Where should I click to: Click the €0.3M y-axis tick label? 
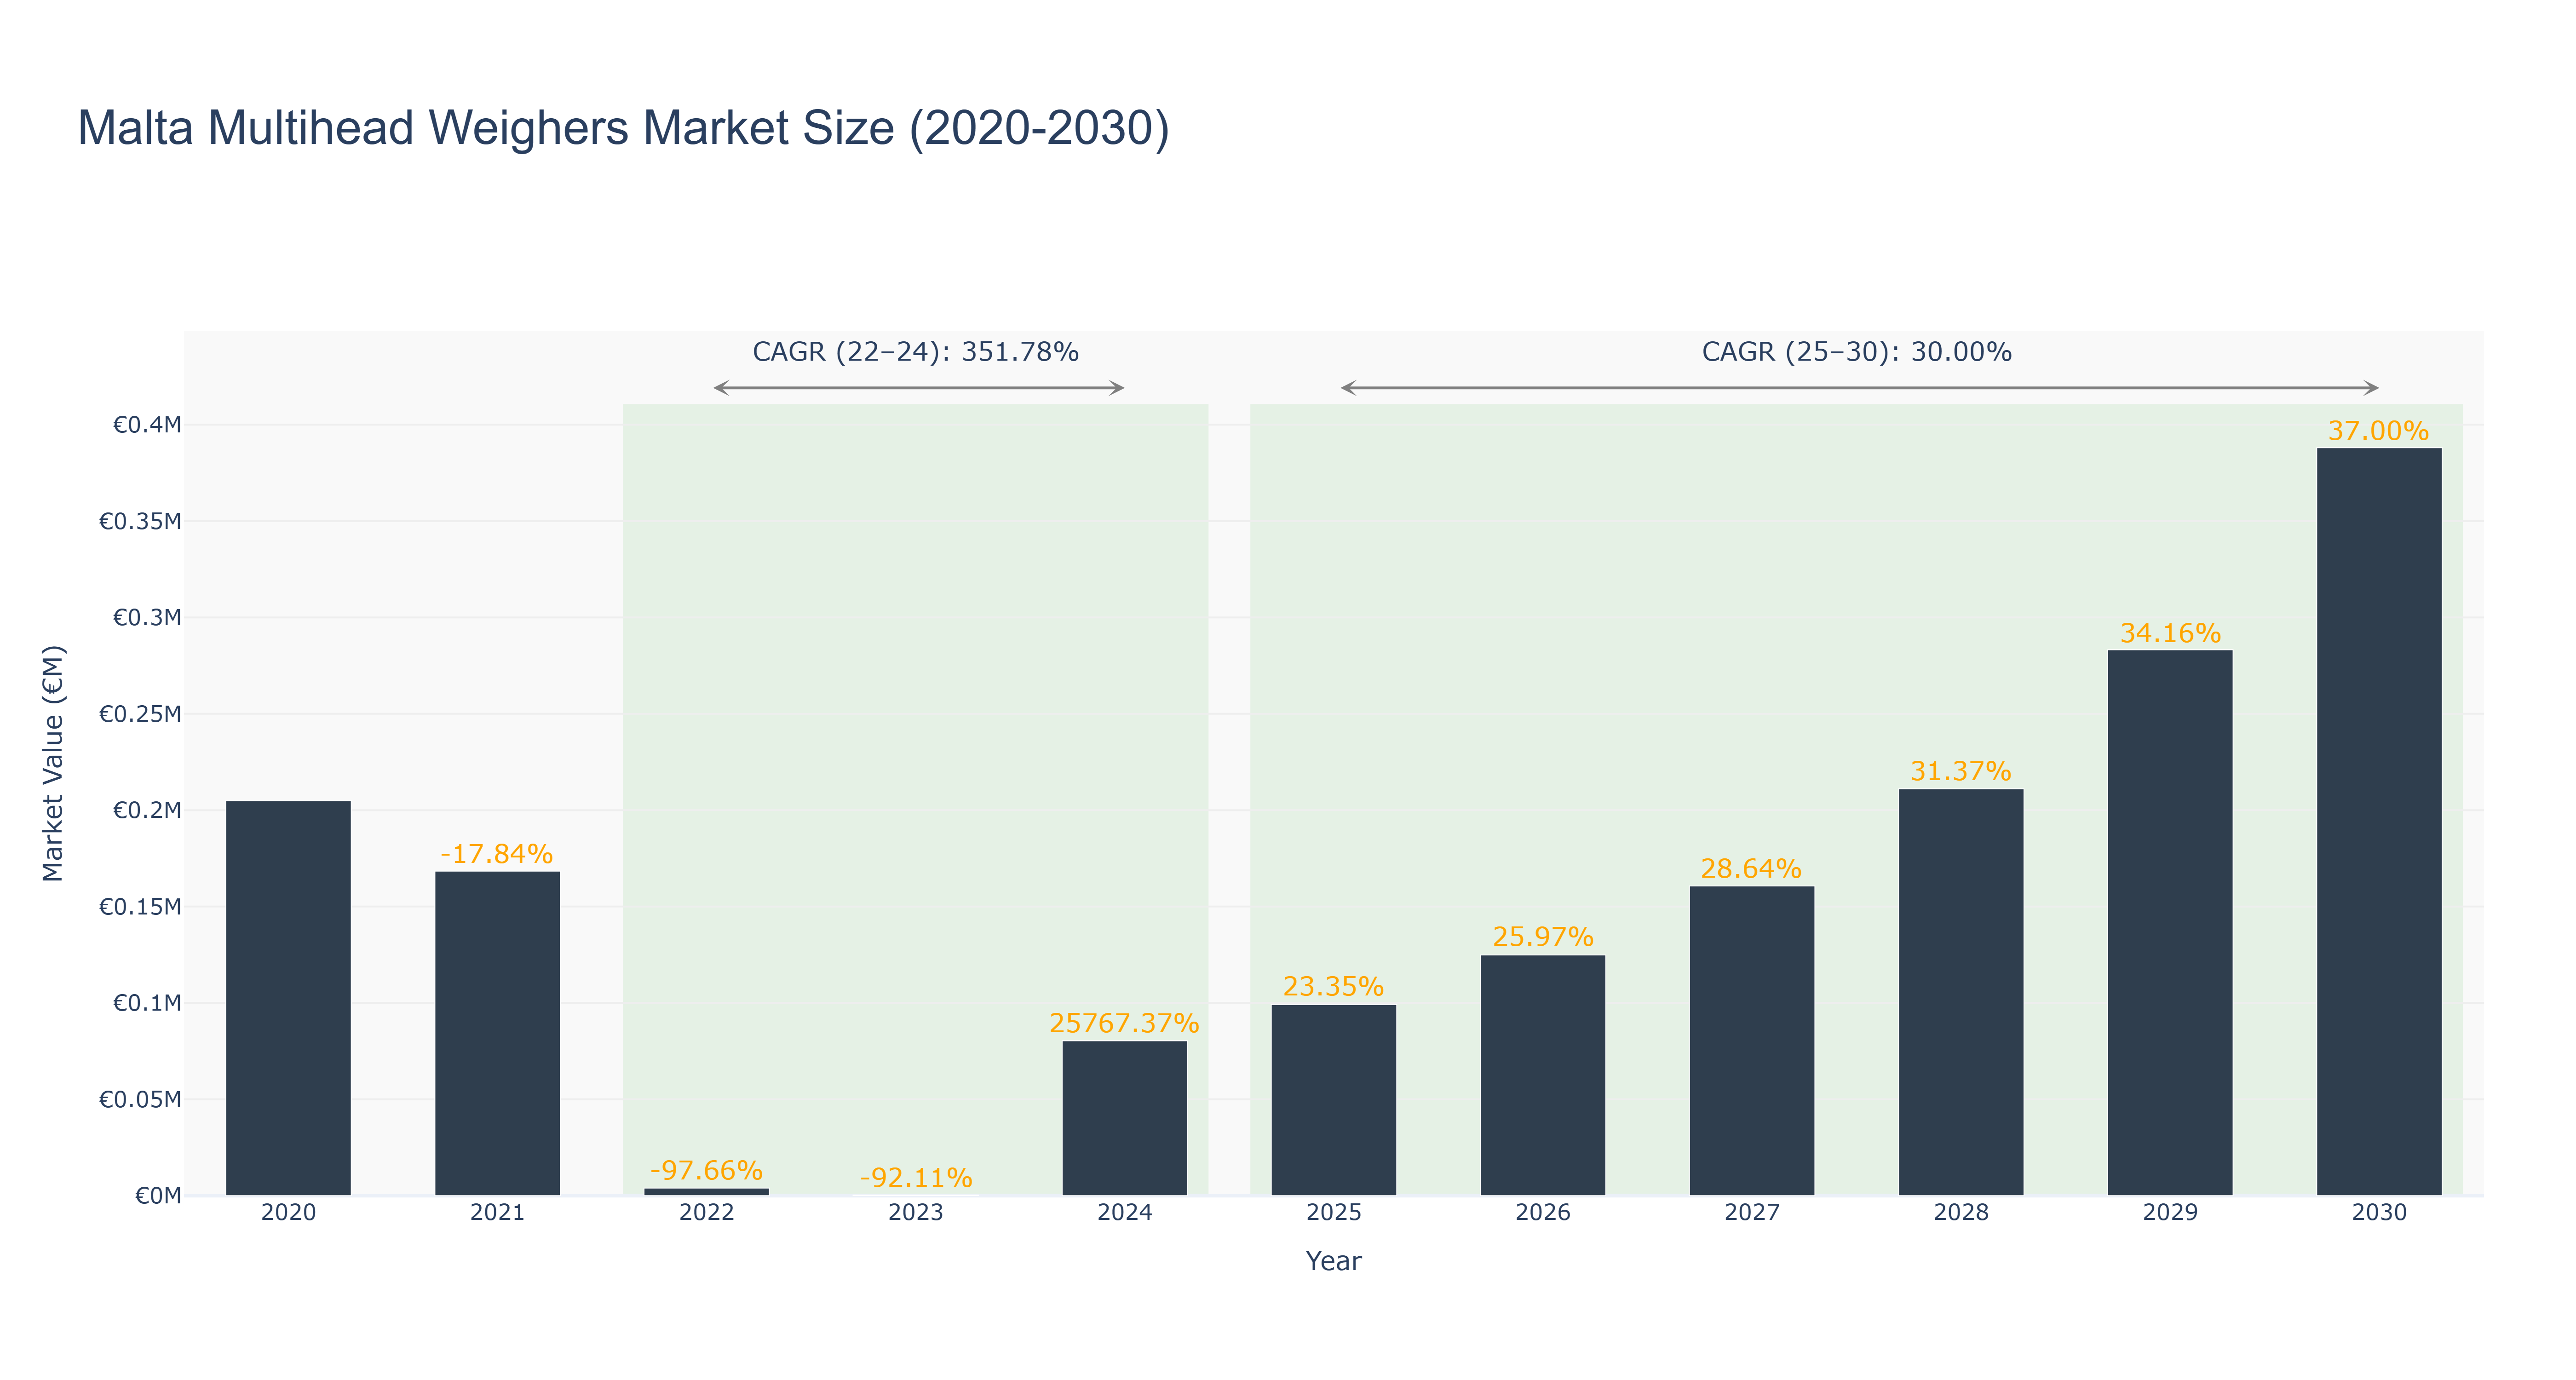147,617
